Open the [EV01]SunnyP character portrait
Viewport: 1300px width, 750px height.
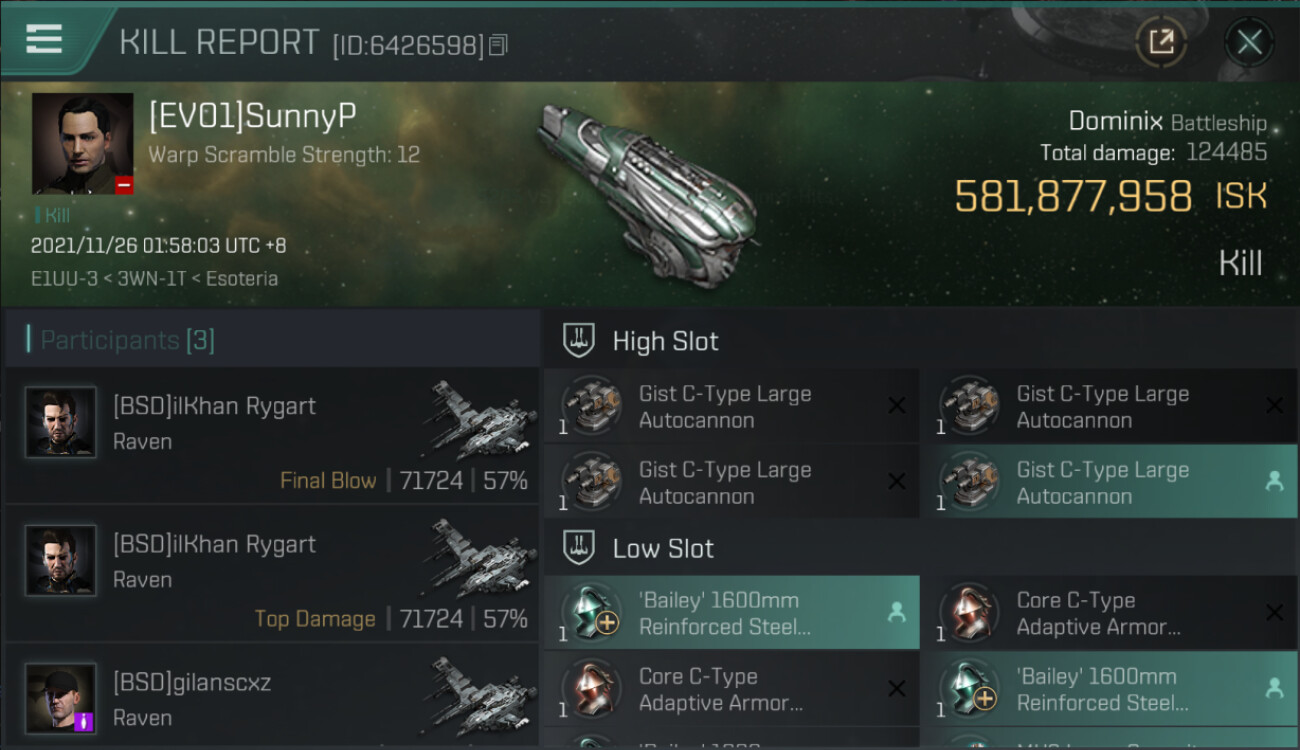pyautogui.click(x=82, y=144)
